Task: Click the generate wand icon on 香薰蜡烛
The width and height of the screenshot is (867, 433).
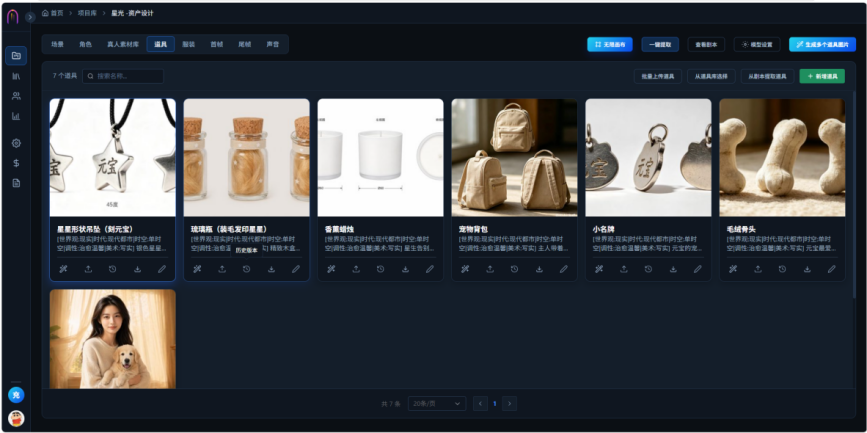Action: (x=331, y=269)
